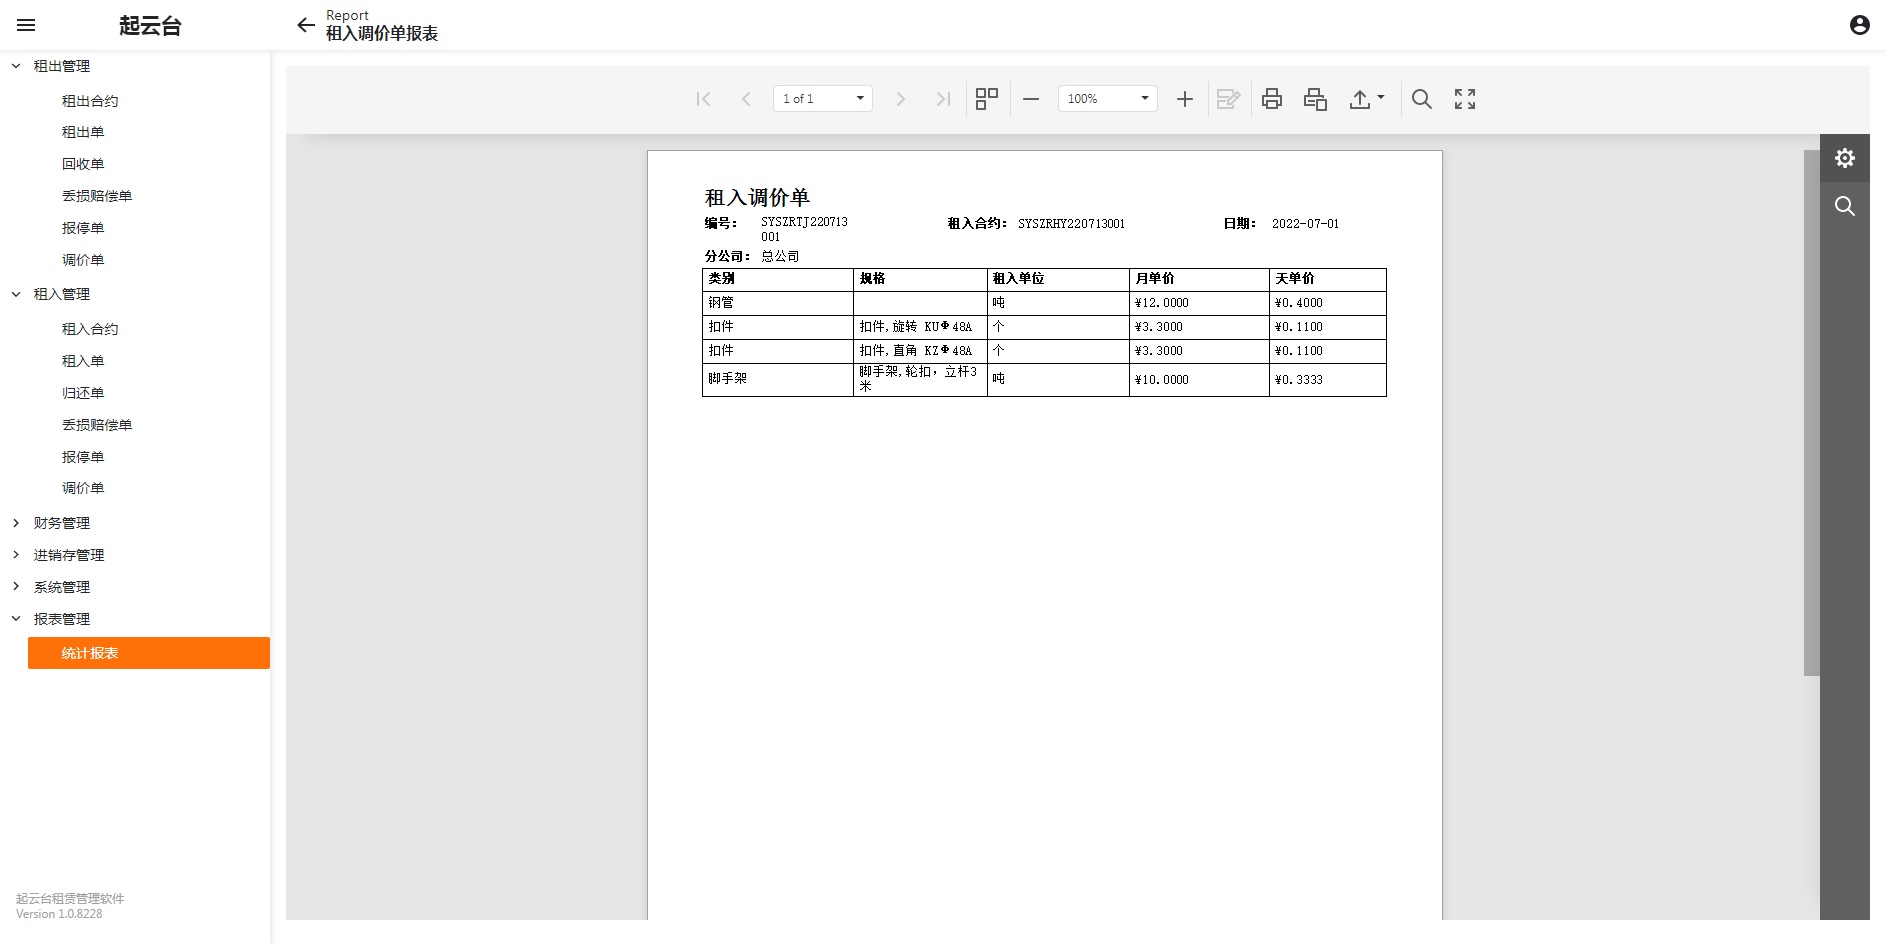Click the report vertical scrollbar
Viewport: 1886px width, 944px height.
click(1811, 413)
